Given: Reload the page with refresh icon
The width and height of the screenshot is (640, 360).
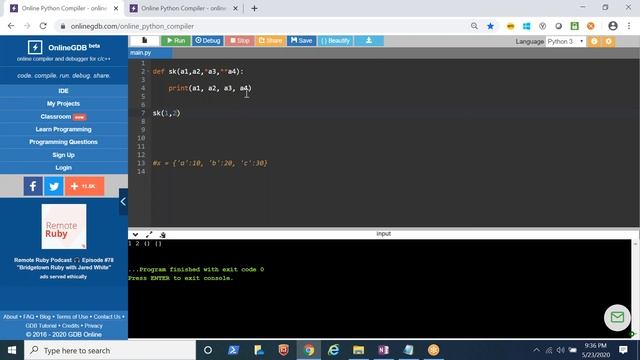Looking at the screenshot, I should (43, 26).
